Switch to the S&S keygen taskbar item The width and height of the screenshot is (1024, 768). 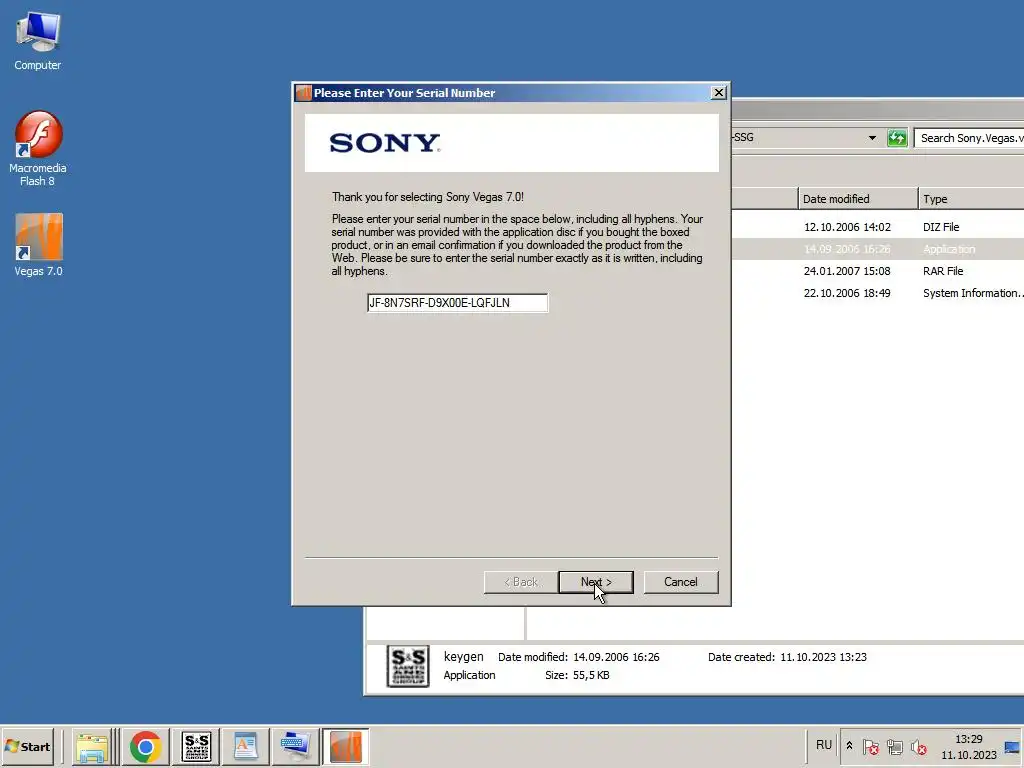pyautogui.click(x=197, y=746)
